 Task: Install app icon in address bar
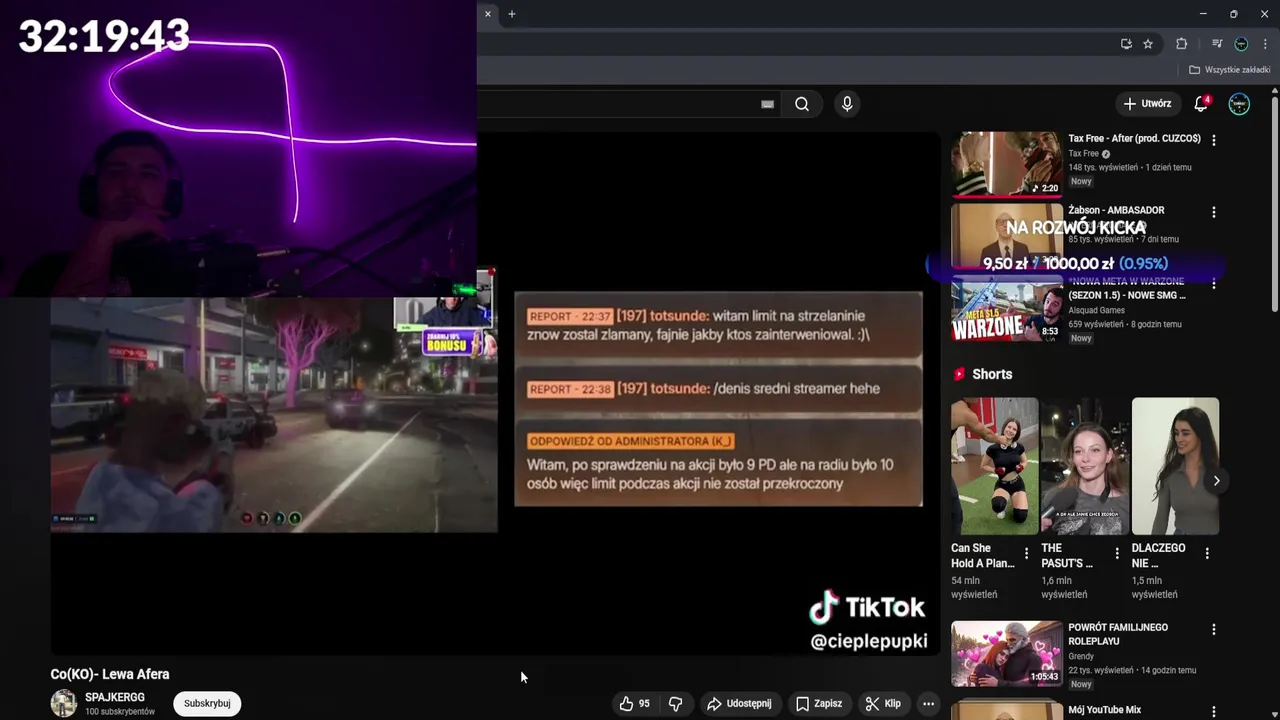coord(1126,44)
